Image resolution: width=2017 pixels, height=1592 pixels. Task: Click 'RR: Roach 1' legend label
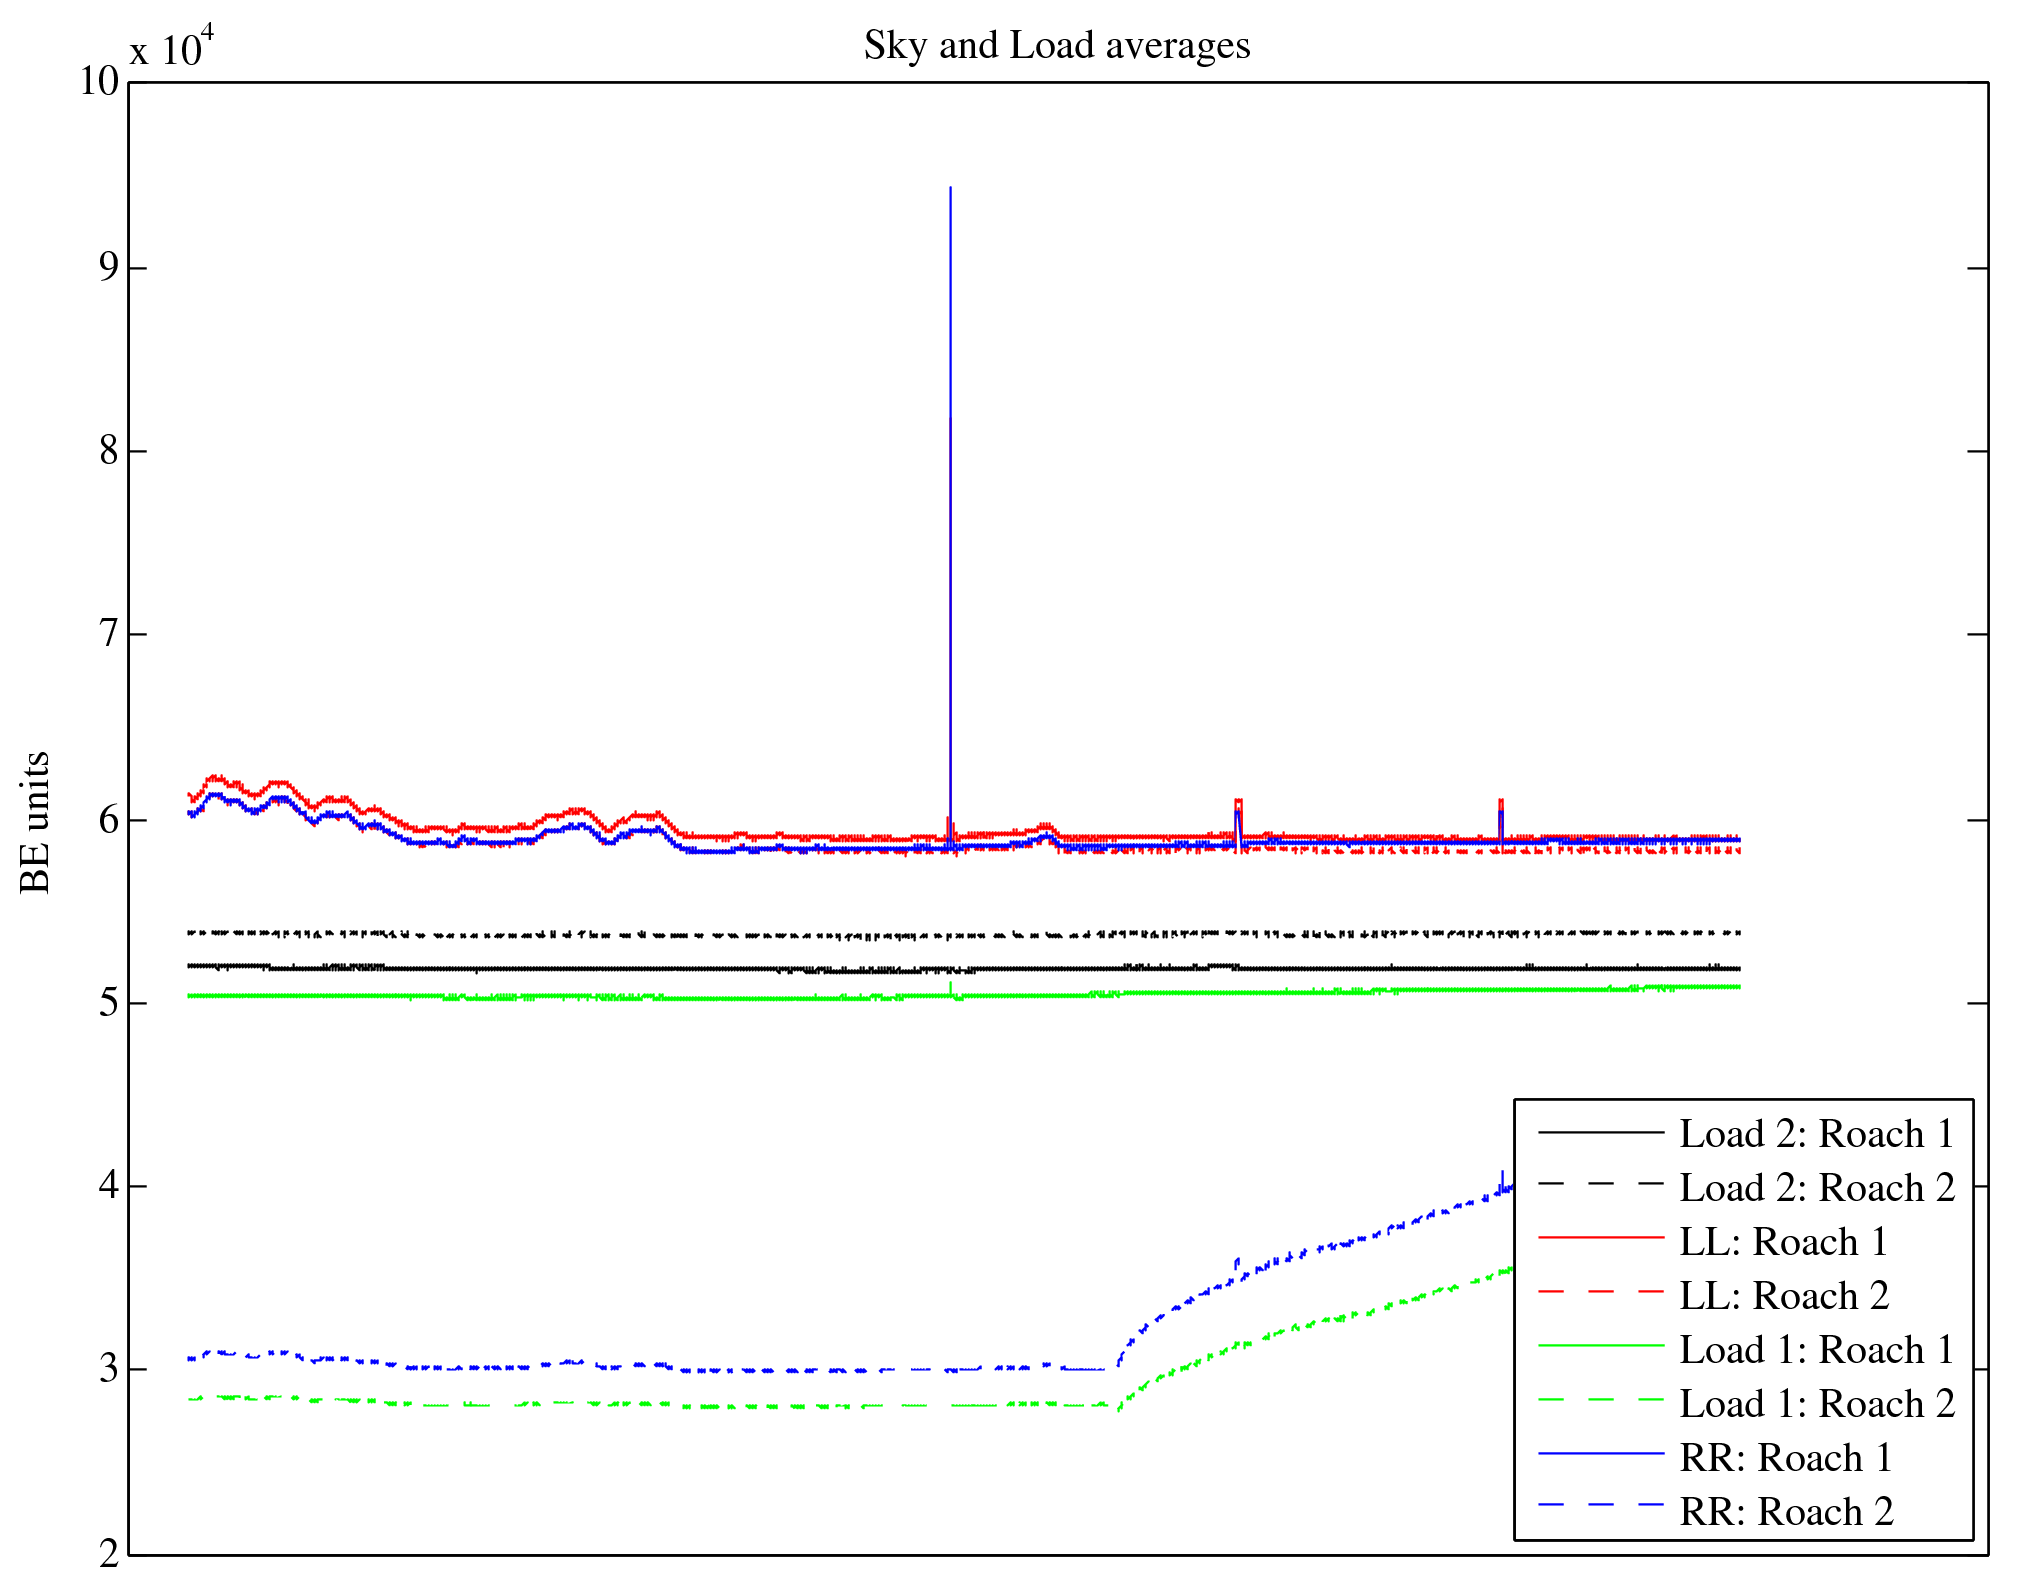click(x=1786, y=1458)
